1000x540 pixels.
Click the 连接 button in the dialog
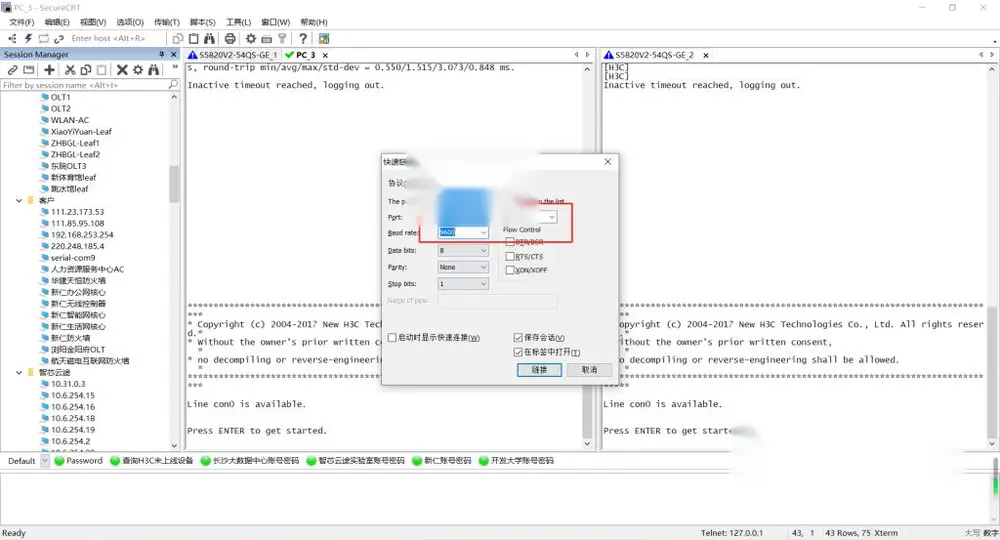click(539, 370)
